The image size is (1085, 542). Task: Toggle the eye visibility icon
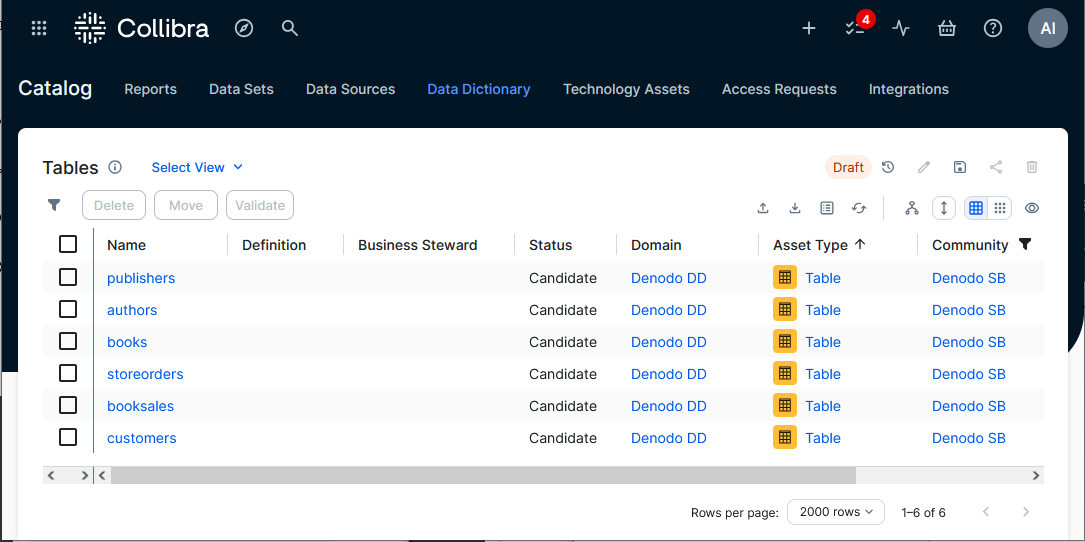pos(1032,208)
